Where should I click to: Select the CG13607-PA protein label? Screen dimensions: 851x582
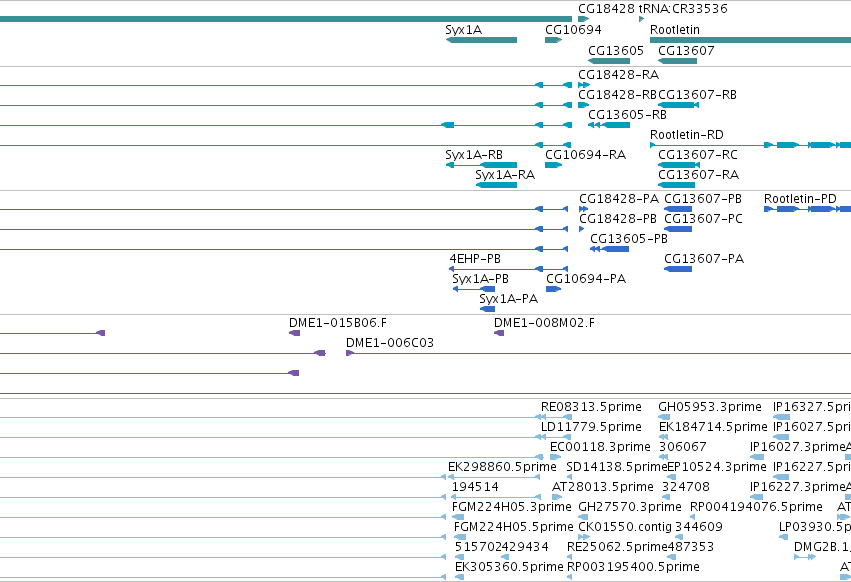704,259
